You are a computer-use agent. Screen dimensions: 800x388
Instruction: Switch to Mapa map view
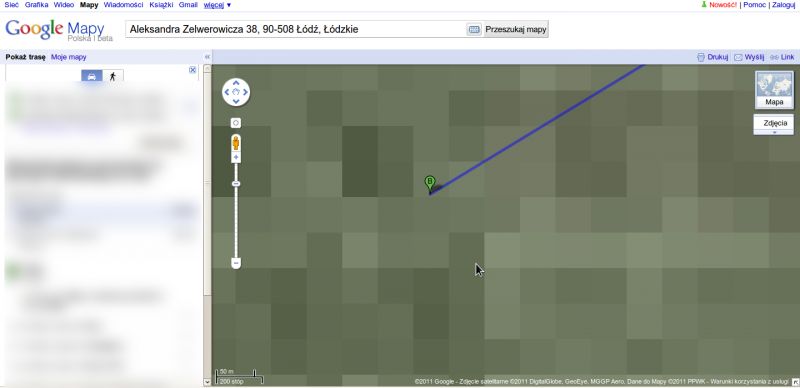click(x=774, y=89)
